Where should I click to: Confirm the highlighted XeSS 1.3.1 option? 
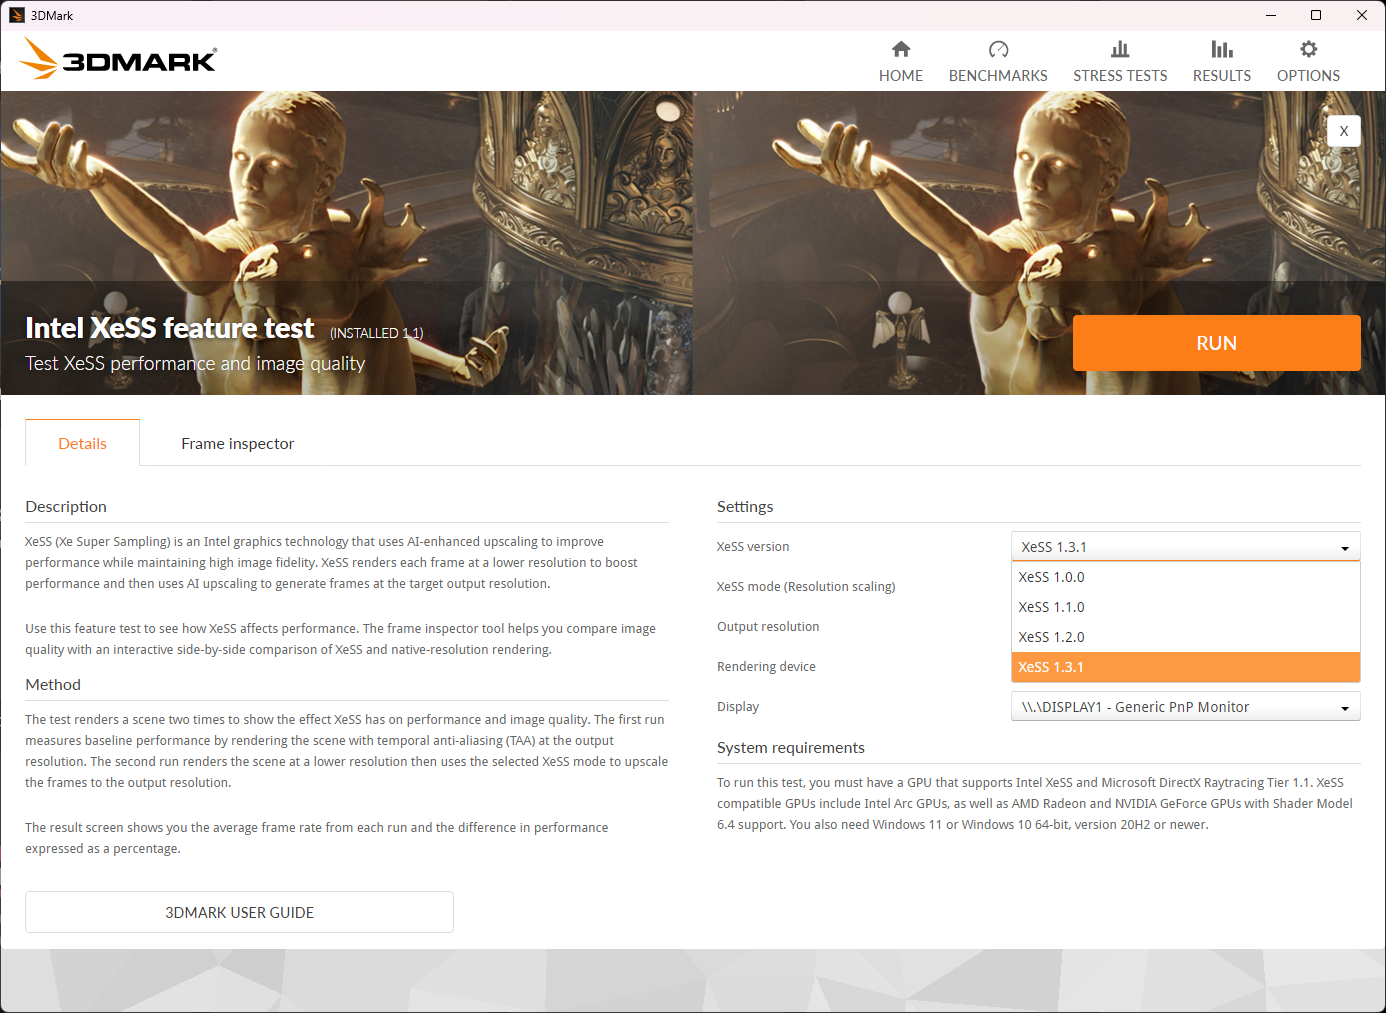coord(1051,667)
